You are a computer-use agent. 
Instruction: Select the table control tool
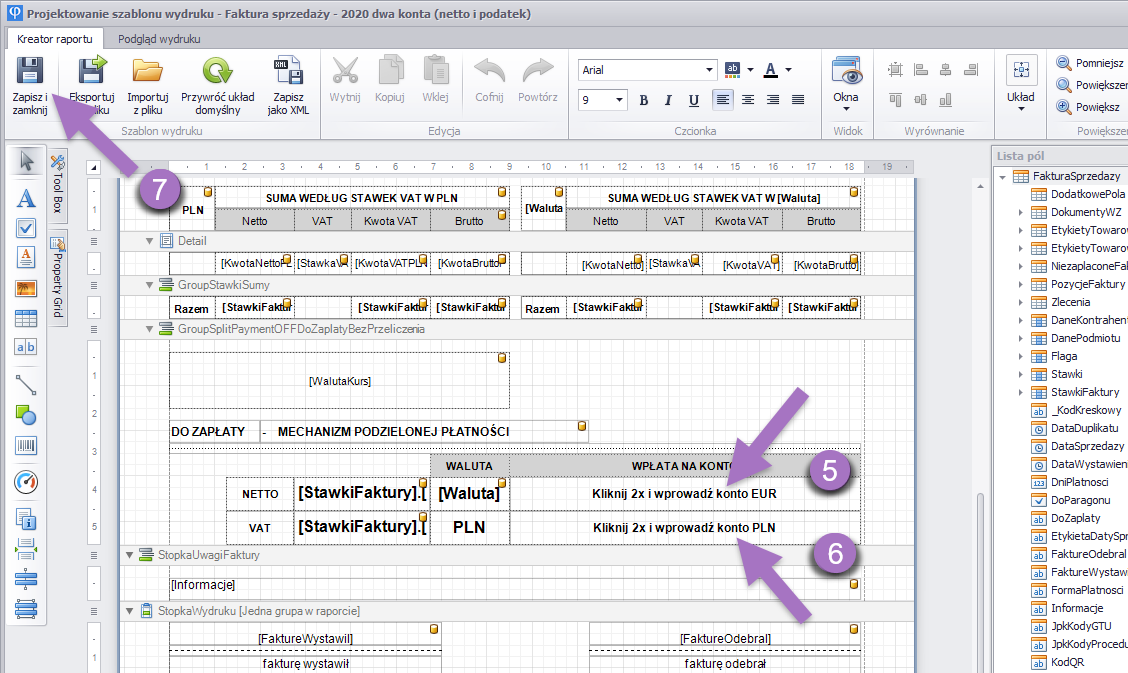(26, 318)
